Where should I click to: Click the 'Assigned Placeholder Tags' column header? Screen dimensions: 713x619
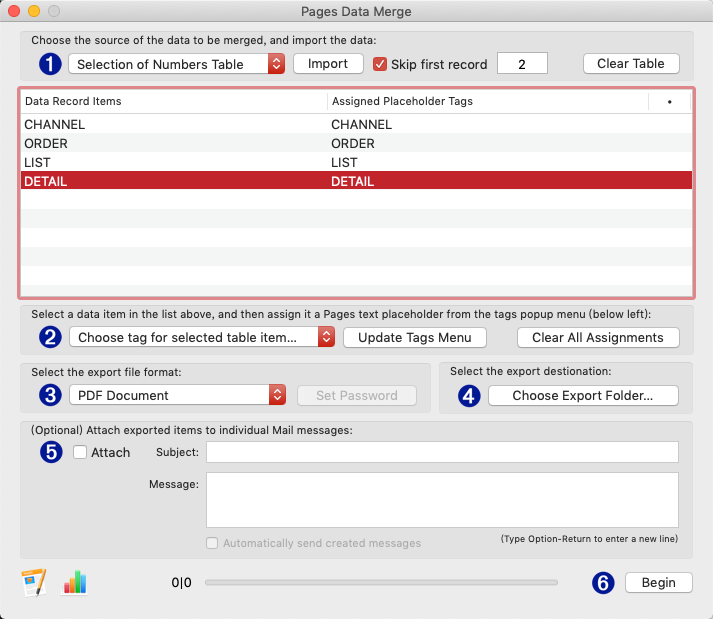(x=488, y=101)
